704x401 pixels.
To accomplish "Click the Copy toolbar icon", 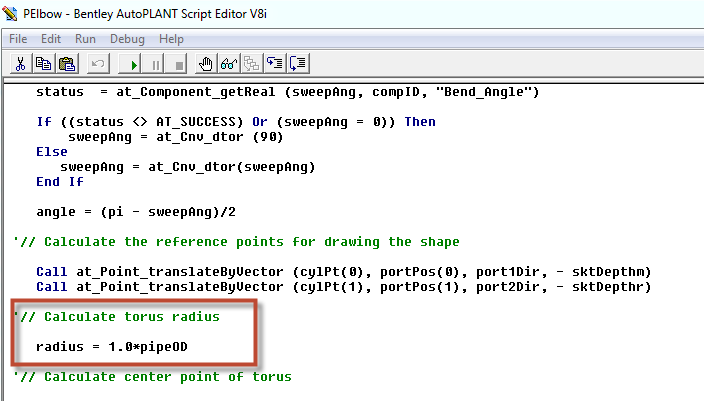I will click(x=44, y=64).
